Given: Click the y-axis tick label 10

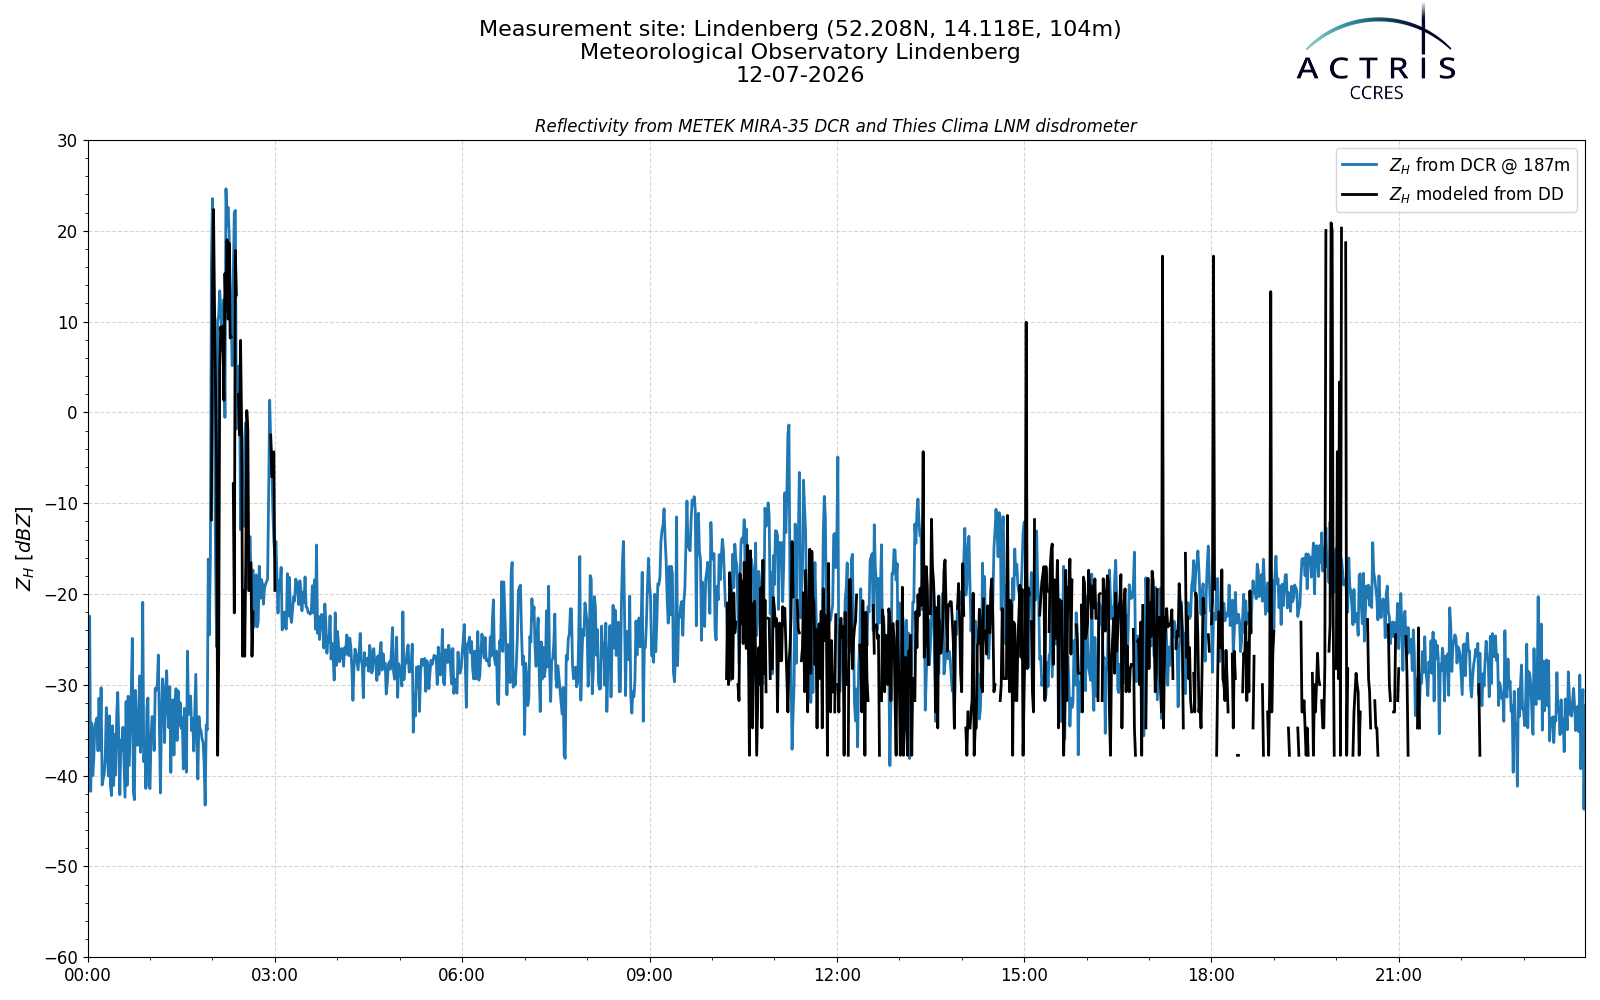Looking at the screenshot, I should click(x=67, y=322).
